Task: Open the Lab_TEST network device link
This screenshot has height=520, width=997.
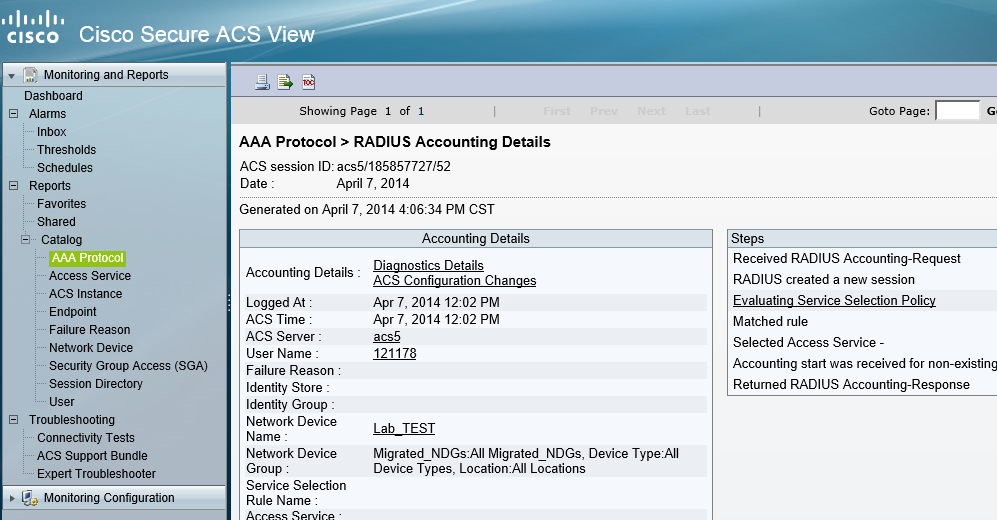Action: [404, 428]
